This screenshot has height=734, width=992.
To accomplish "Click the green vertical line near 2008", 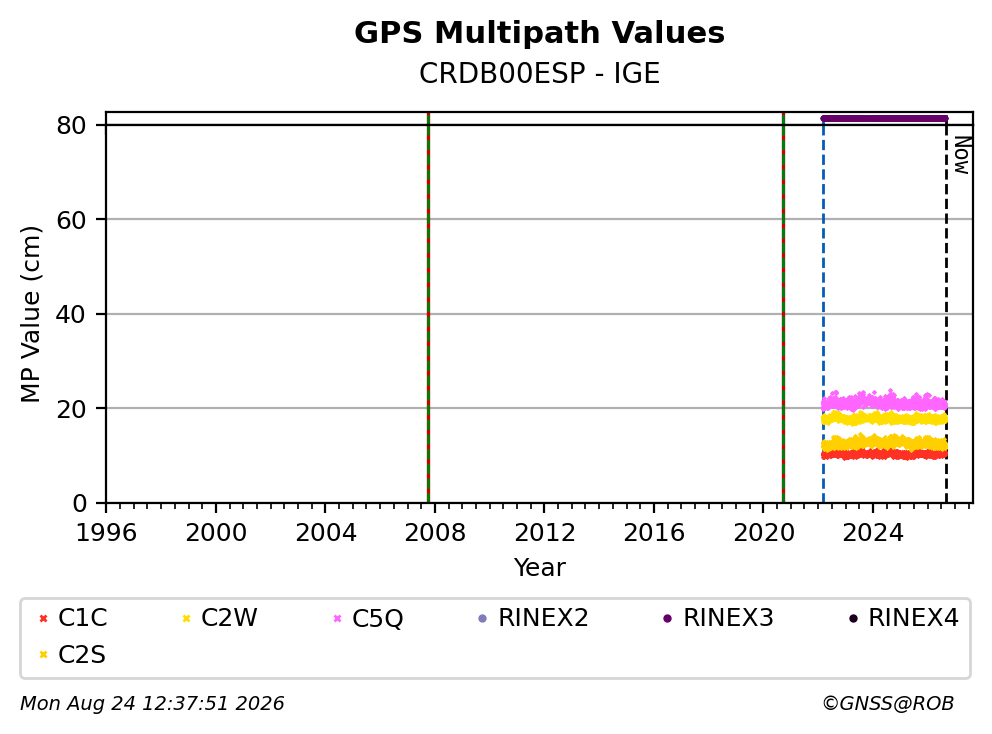I will (428, 308).
